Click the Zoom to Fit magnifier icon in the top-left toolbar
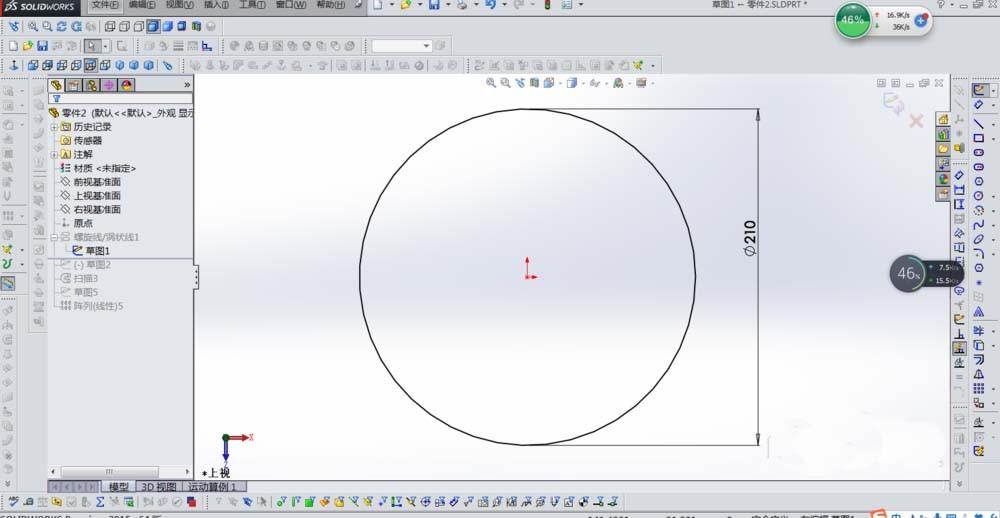 point(32,27)
